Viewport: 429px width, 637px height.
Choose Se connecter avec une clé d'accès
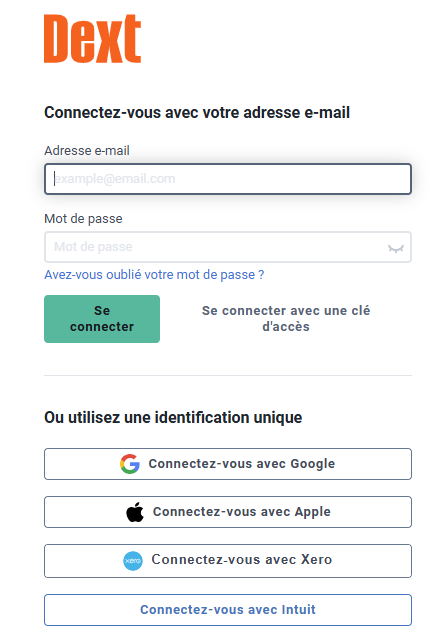(x=286, y=318)
